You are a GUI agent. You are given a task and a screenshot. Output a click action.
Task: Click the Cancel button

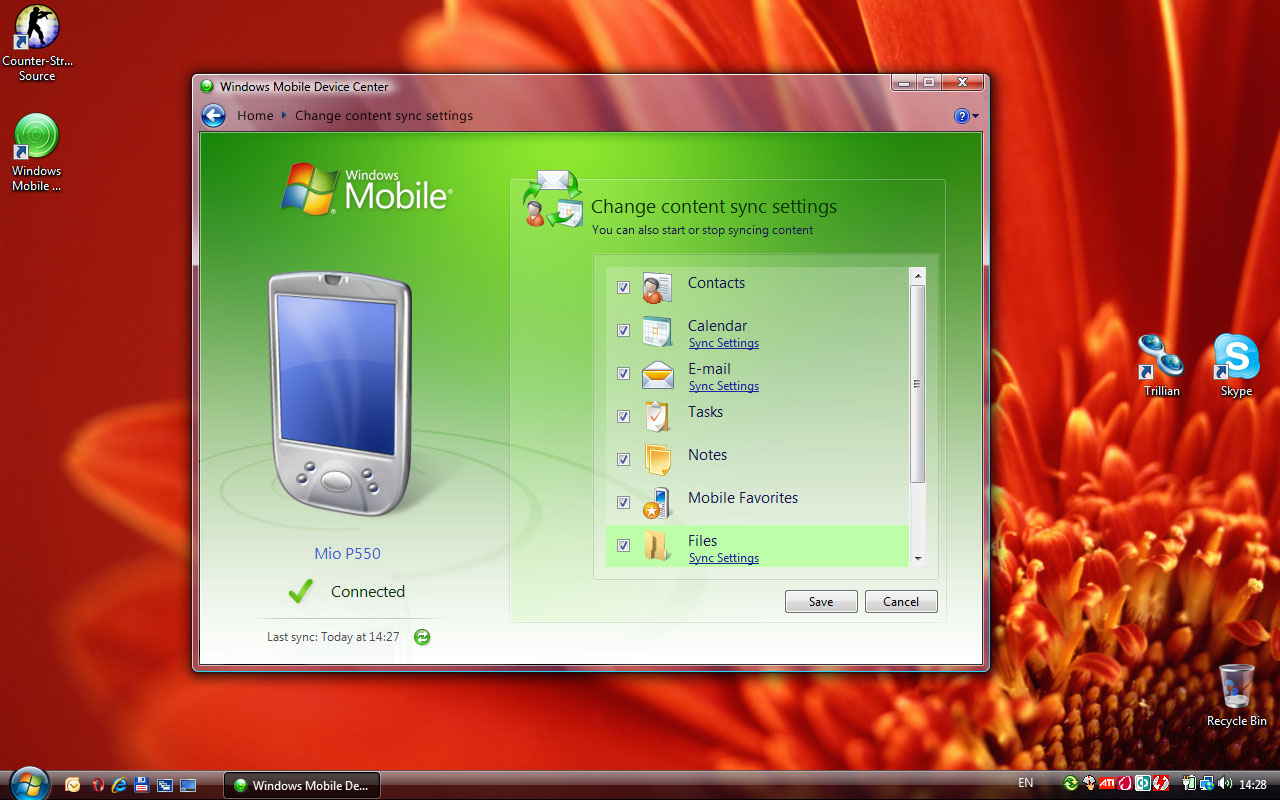(901, 601)
